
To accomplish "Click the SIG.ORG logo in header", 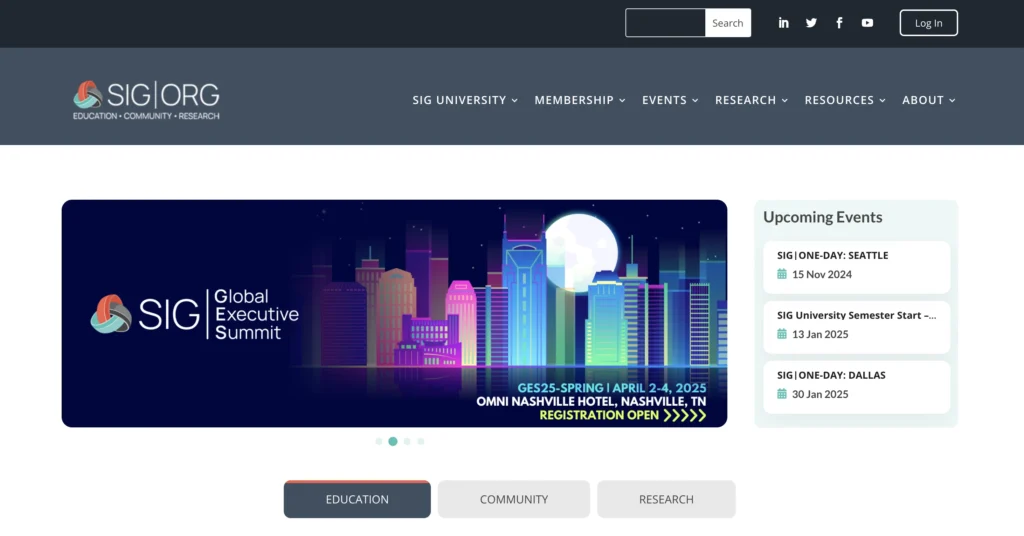I will pos(146,100).
